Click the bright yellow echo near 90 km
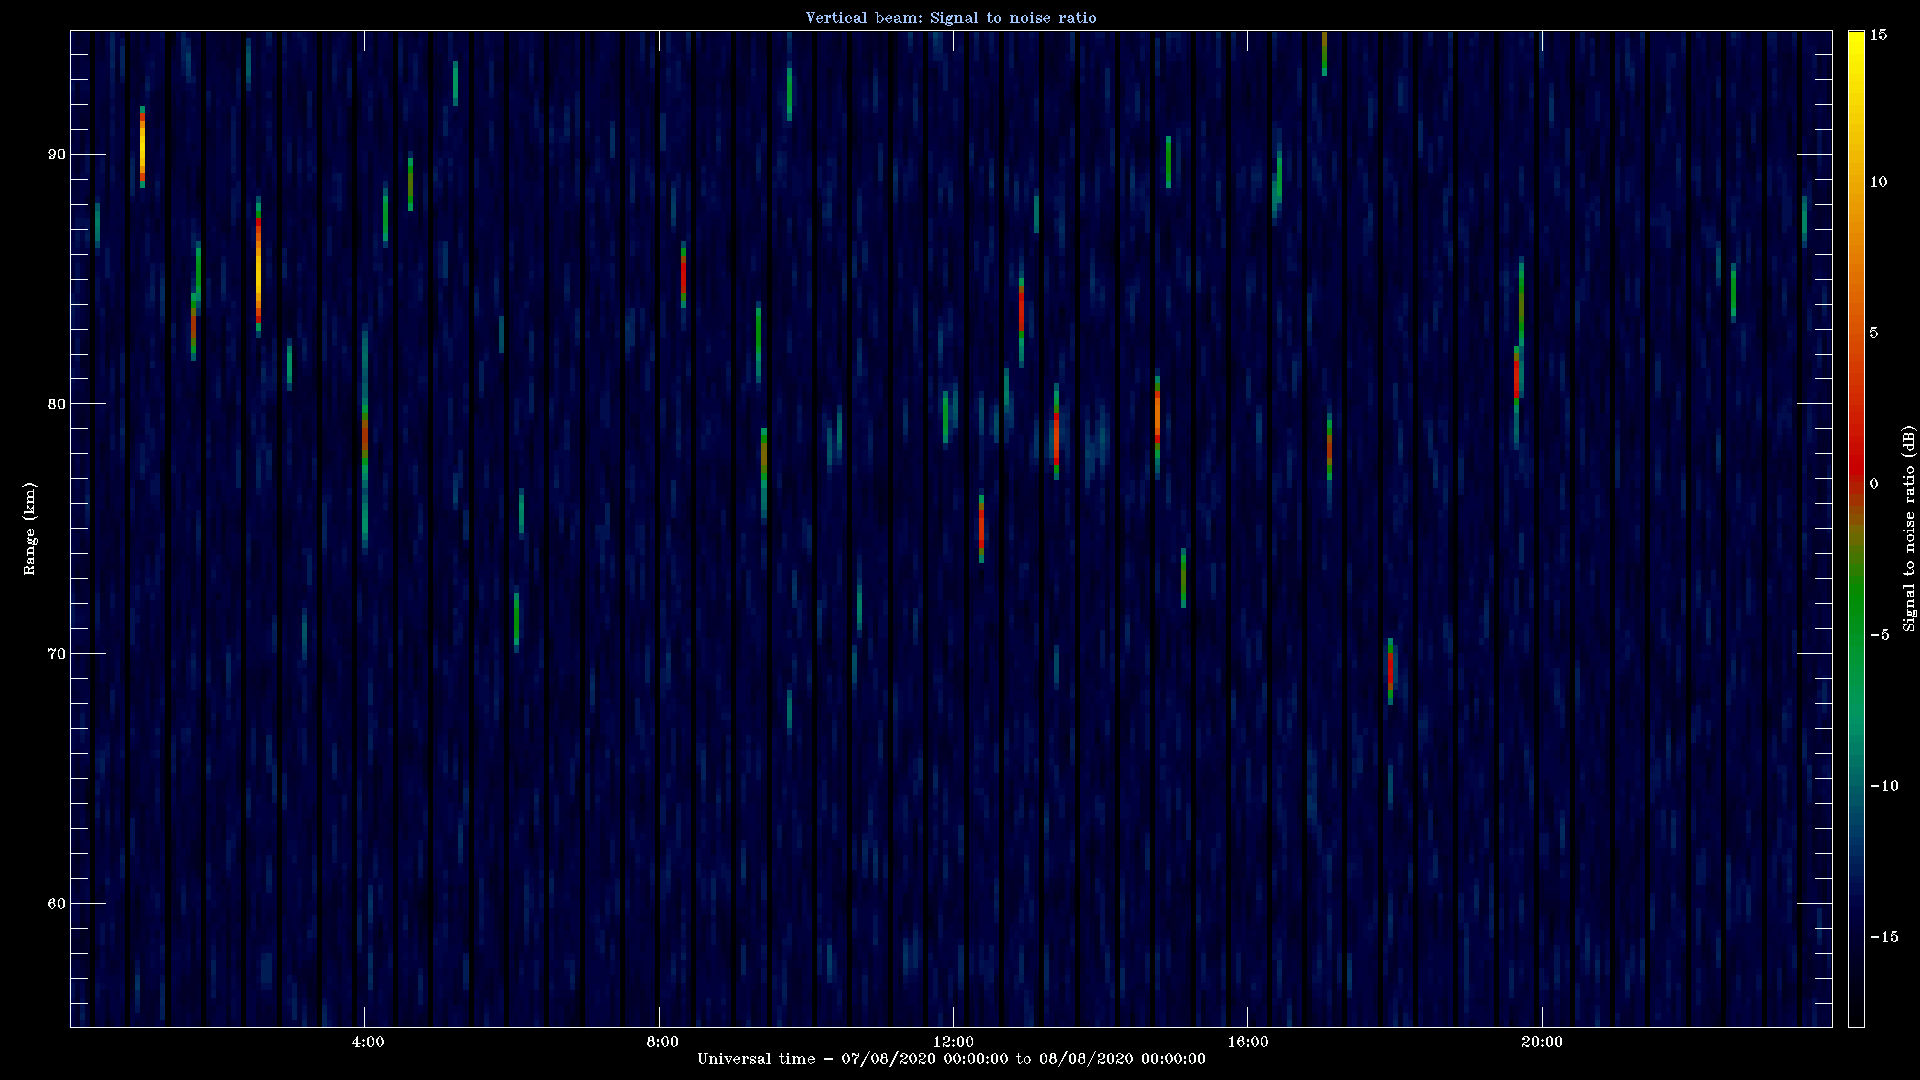 (142, 148)
